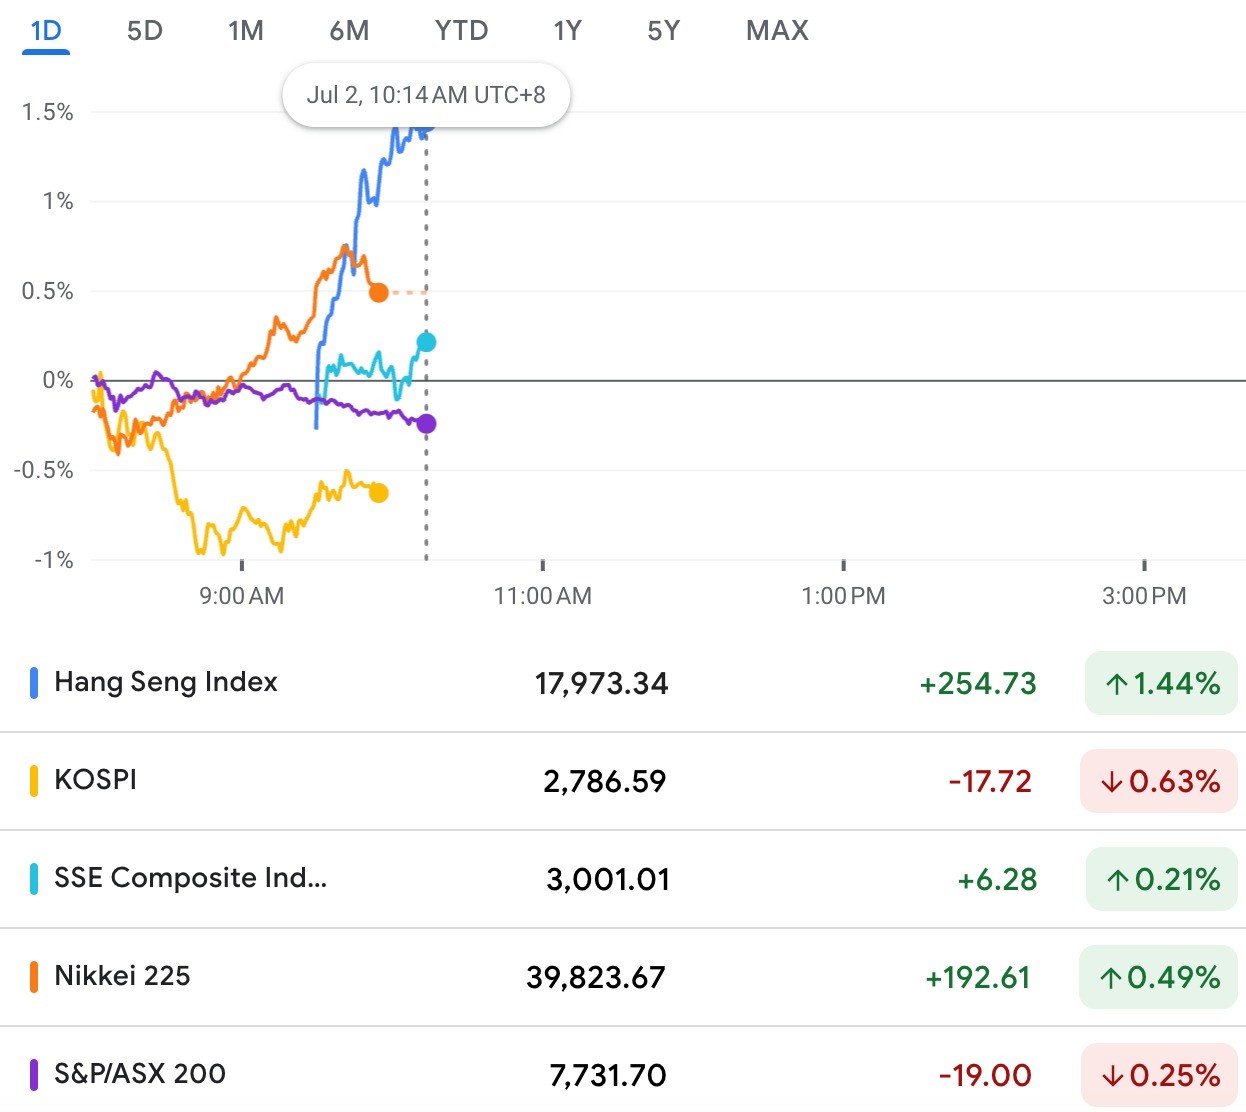Click the down 0.25% change badge
Viewport: 1246px width, 1112px height.
point(1159,1075)
